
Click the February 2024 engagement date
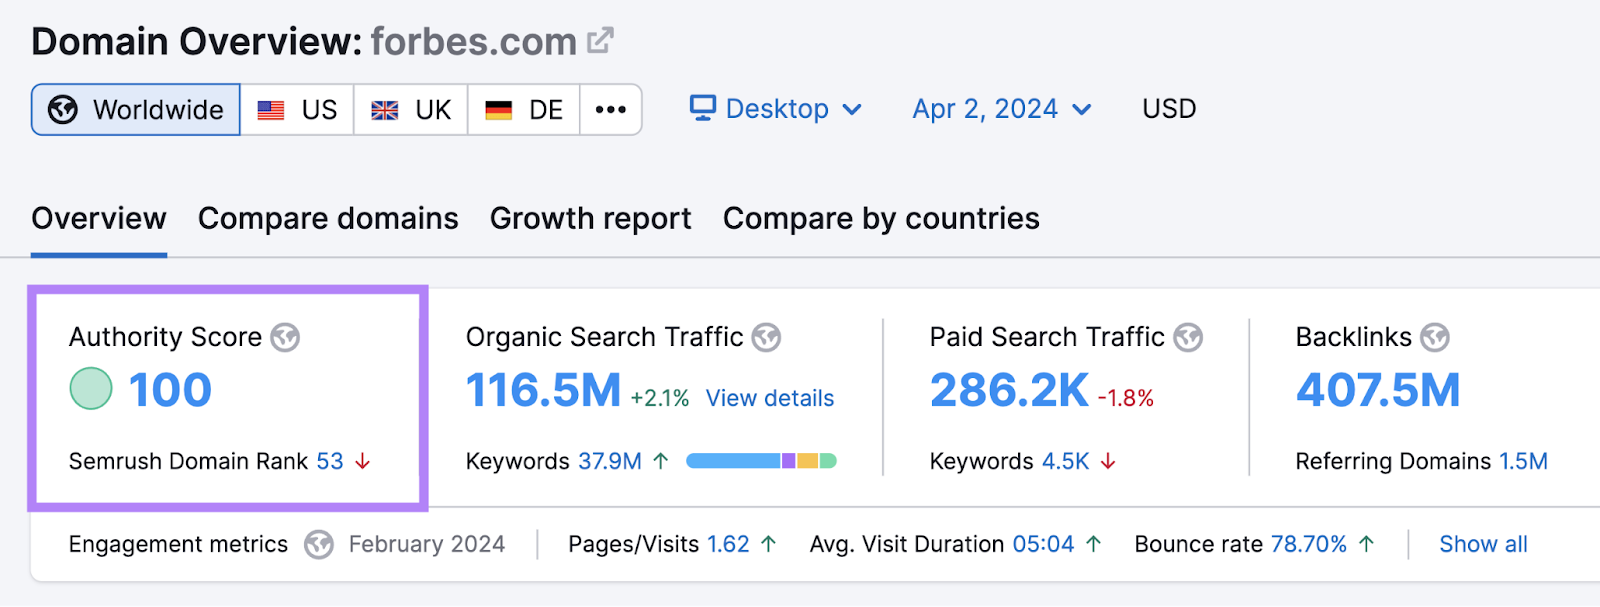pos(427,544)
